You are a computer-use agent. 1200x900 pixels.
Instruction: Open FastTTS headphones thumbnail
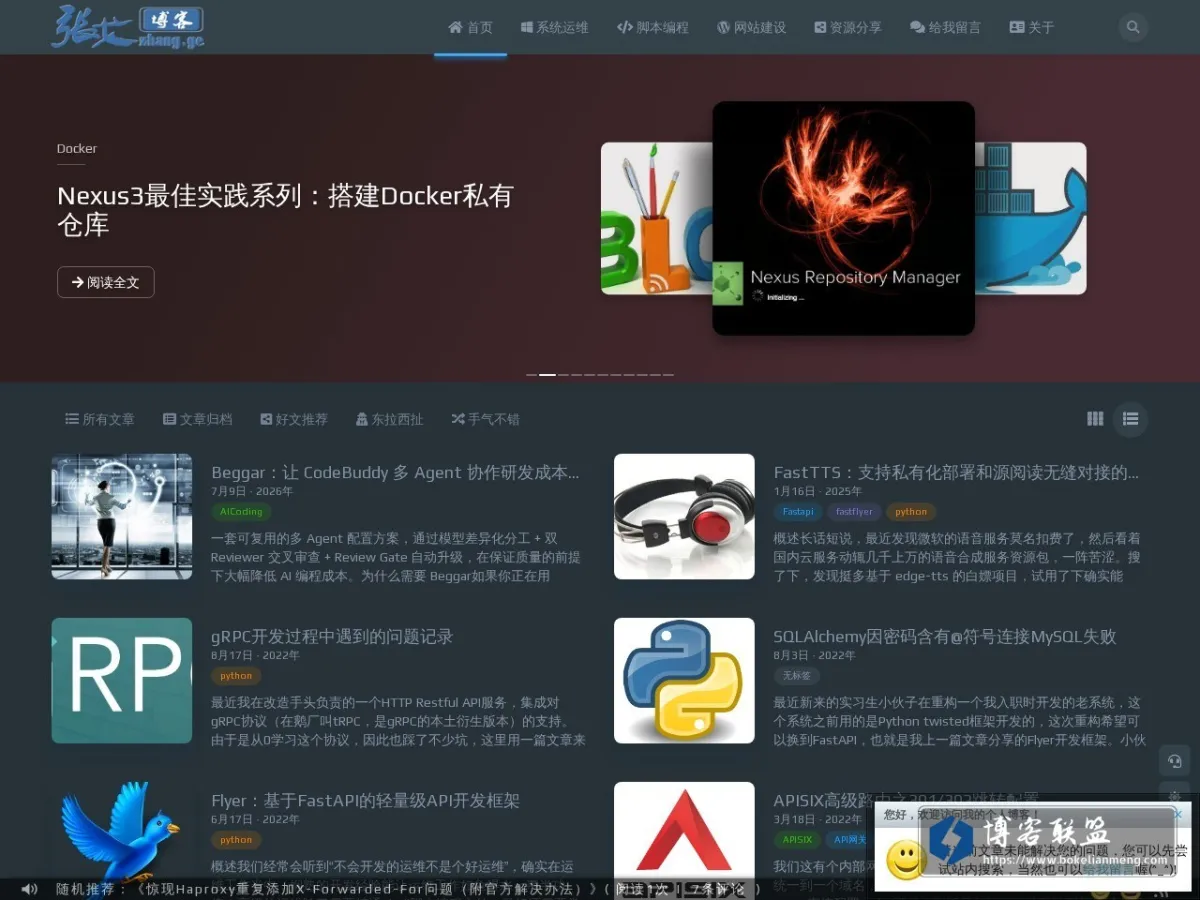pyautogui.click(x=684, y=517)
